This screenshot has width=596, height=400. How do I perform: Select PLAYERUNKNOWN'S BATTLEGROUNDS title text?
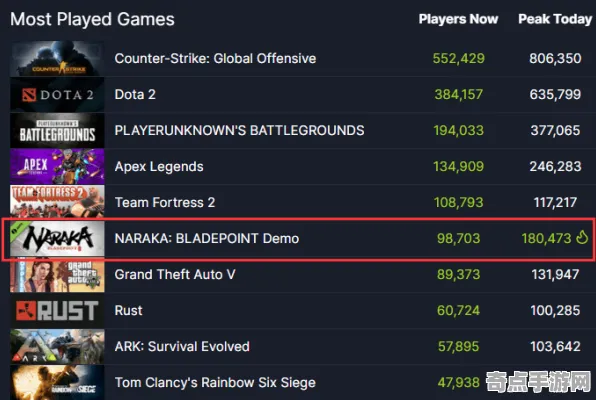(239, 130)
